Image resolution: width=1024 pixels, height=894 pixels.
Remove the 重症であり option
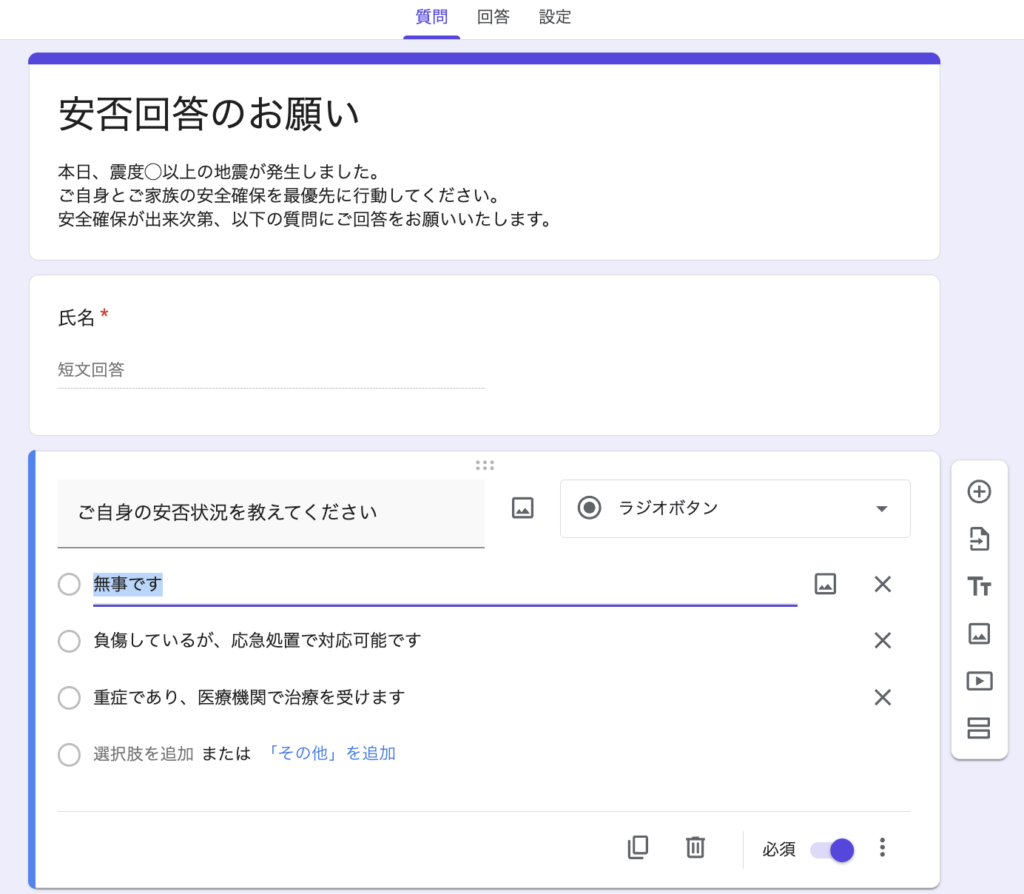(882, 697)
